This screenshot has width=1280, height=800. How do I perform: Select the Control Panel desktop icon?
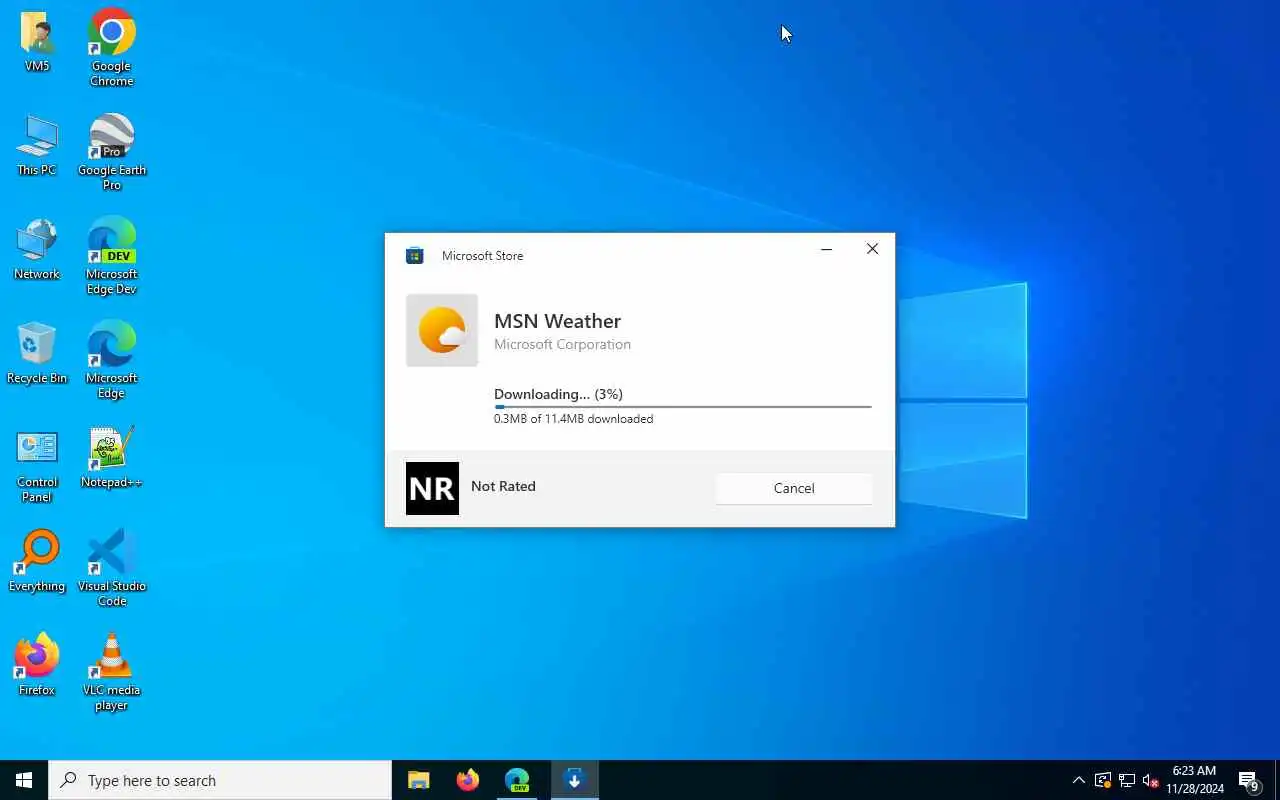[37, 466]
